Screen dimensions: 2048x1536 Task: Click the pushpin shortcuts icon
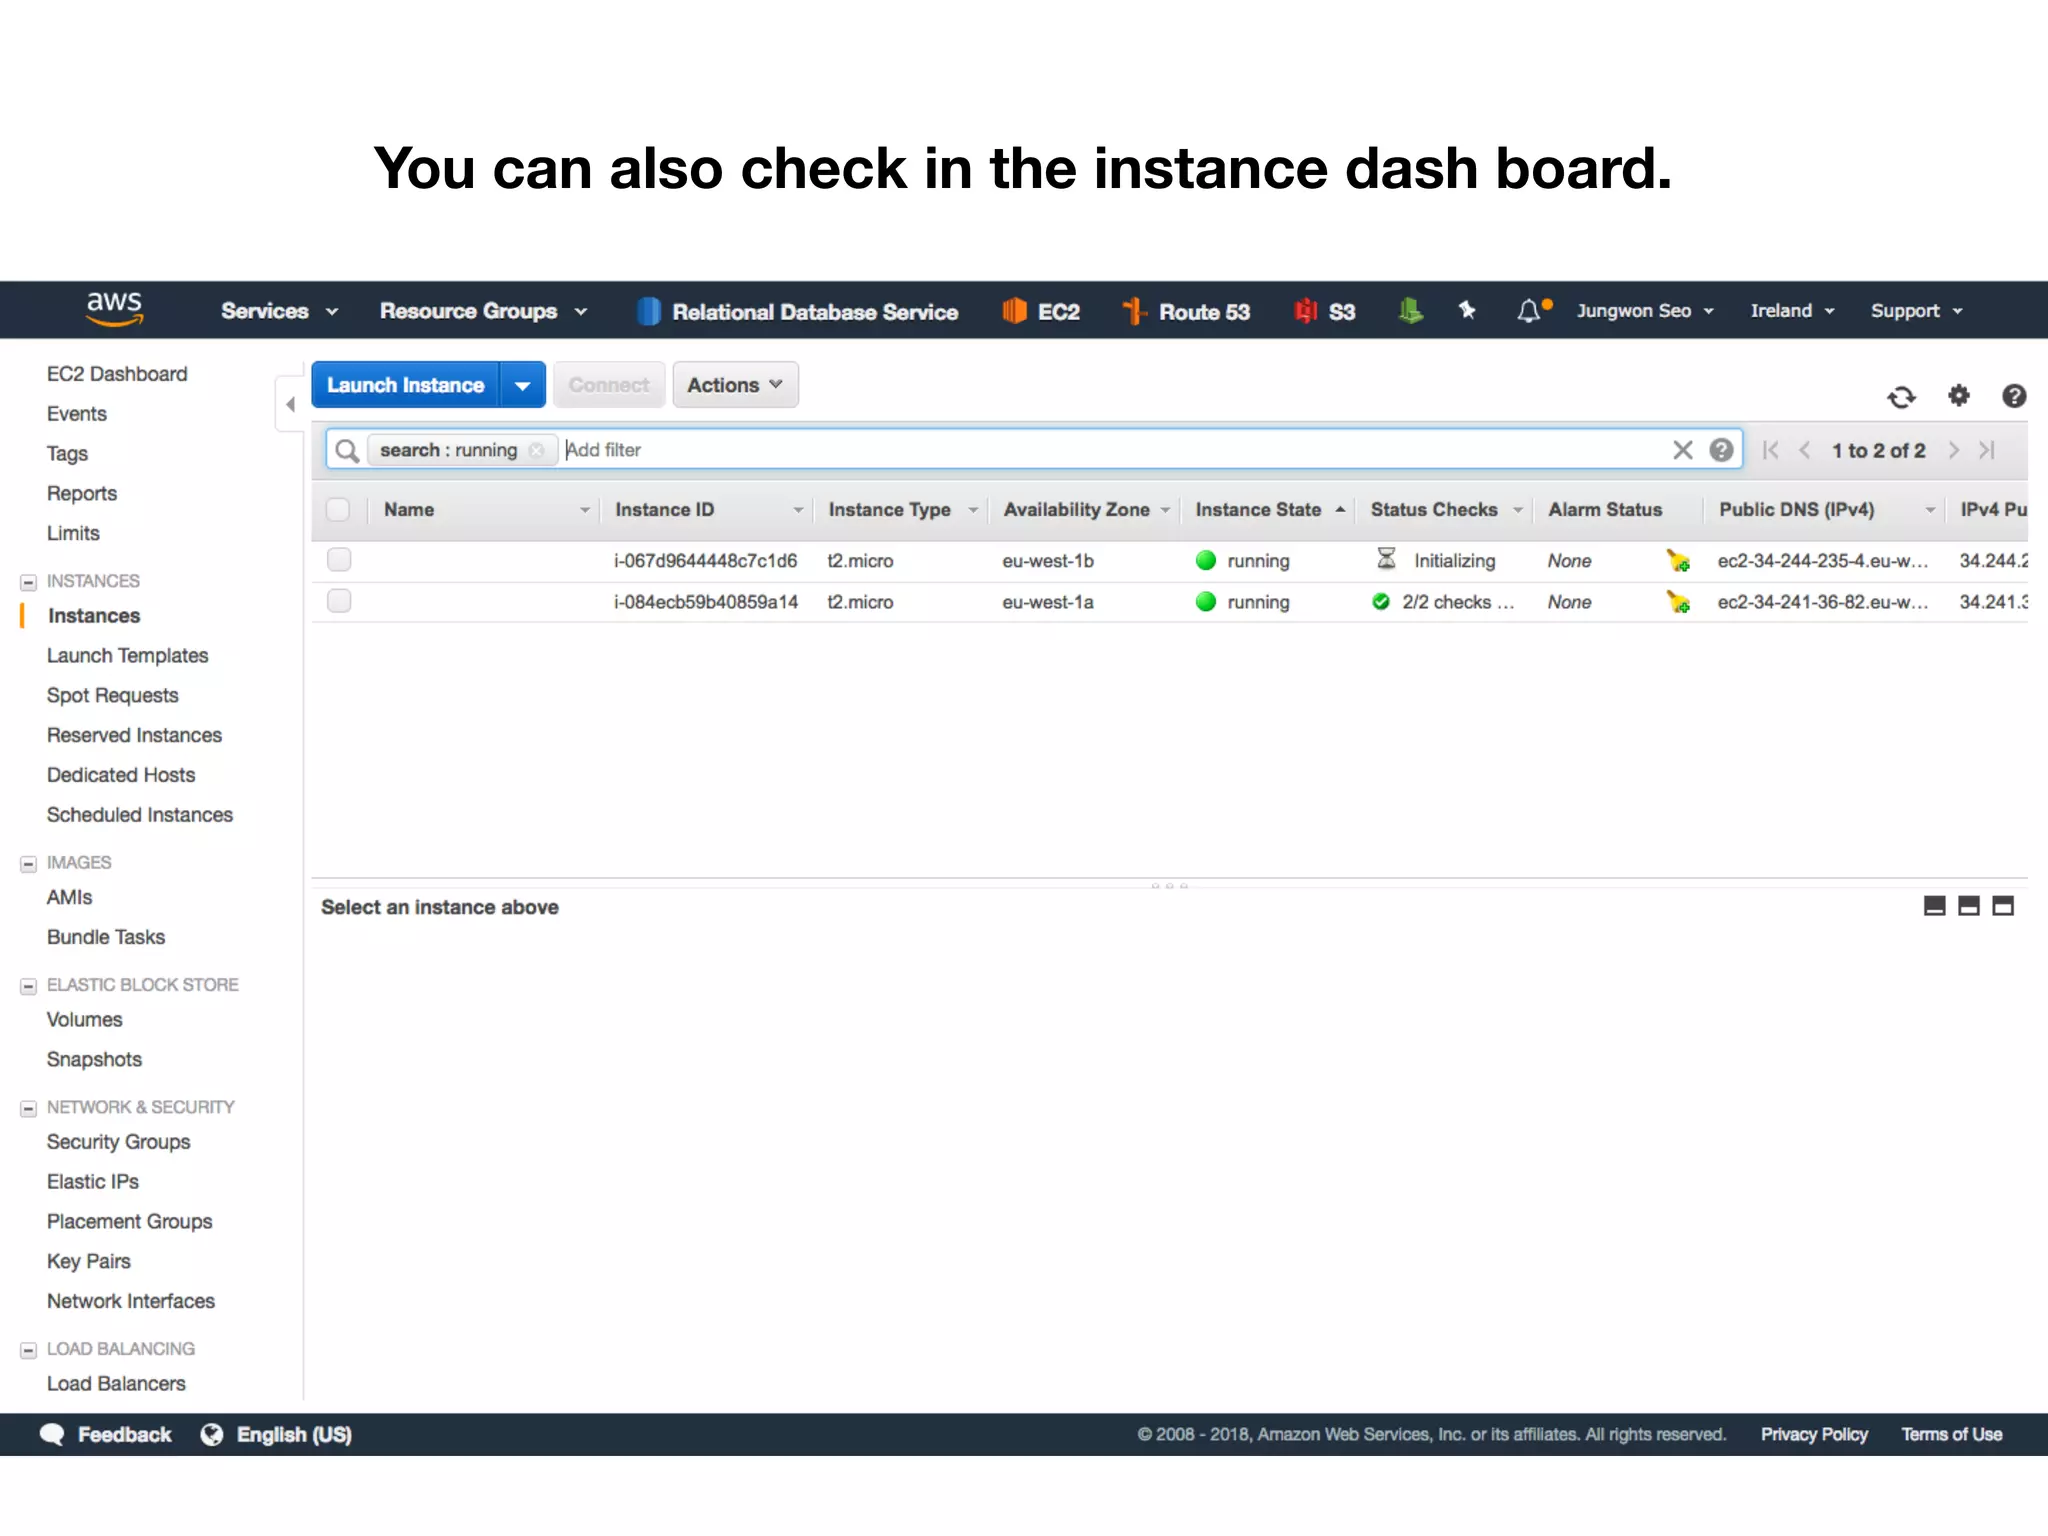click(1466, 310)
